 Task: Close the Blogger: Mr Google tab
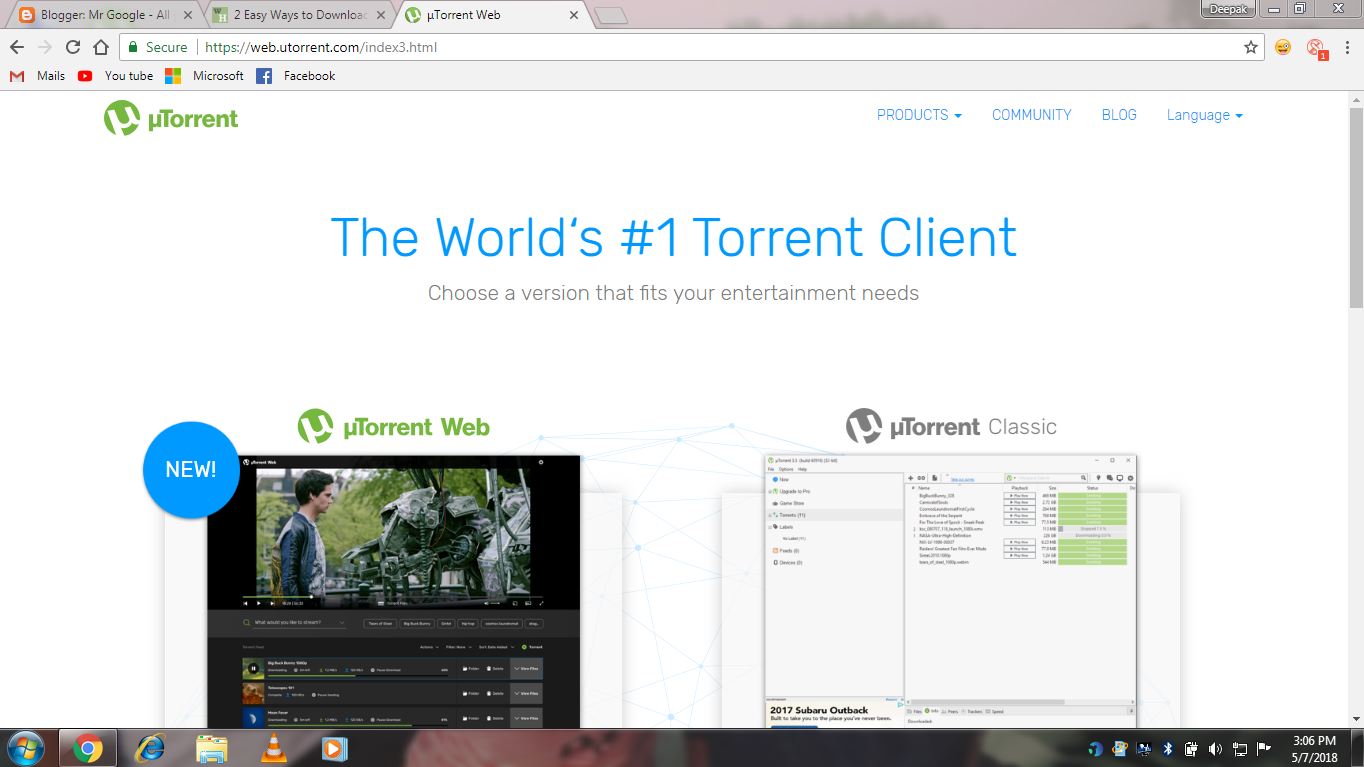click(188, 15)
